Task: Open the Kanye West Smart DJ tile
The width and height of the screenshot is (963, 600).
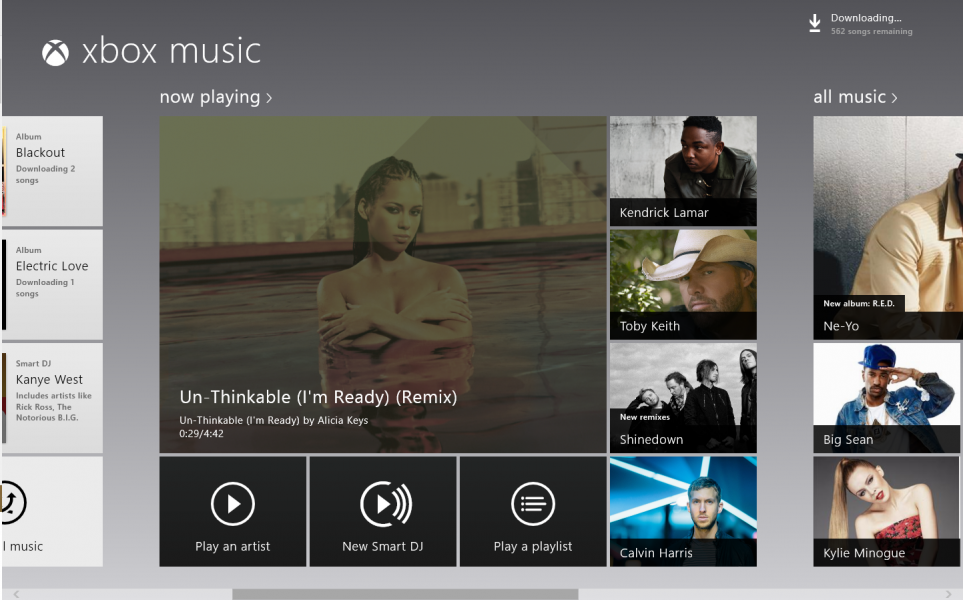Action: [x=52, y=398]
